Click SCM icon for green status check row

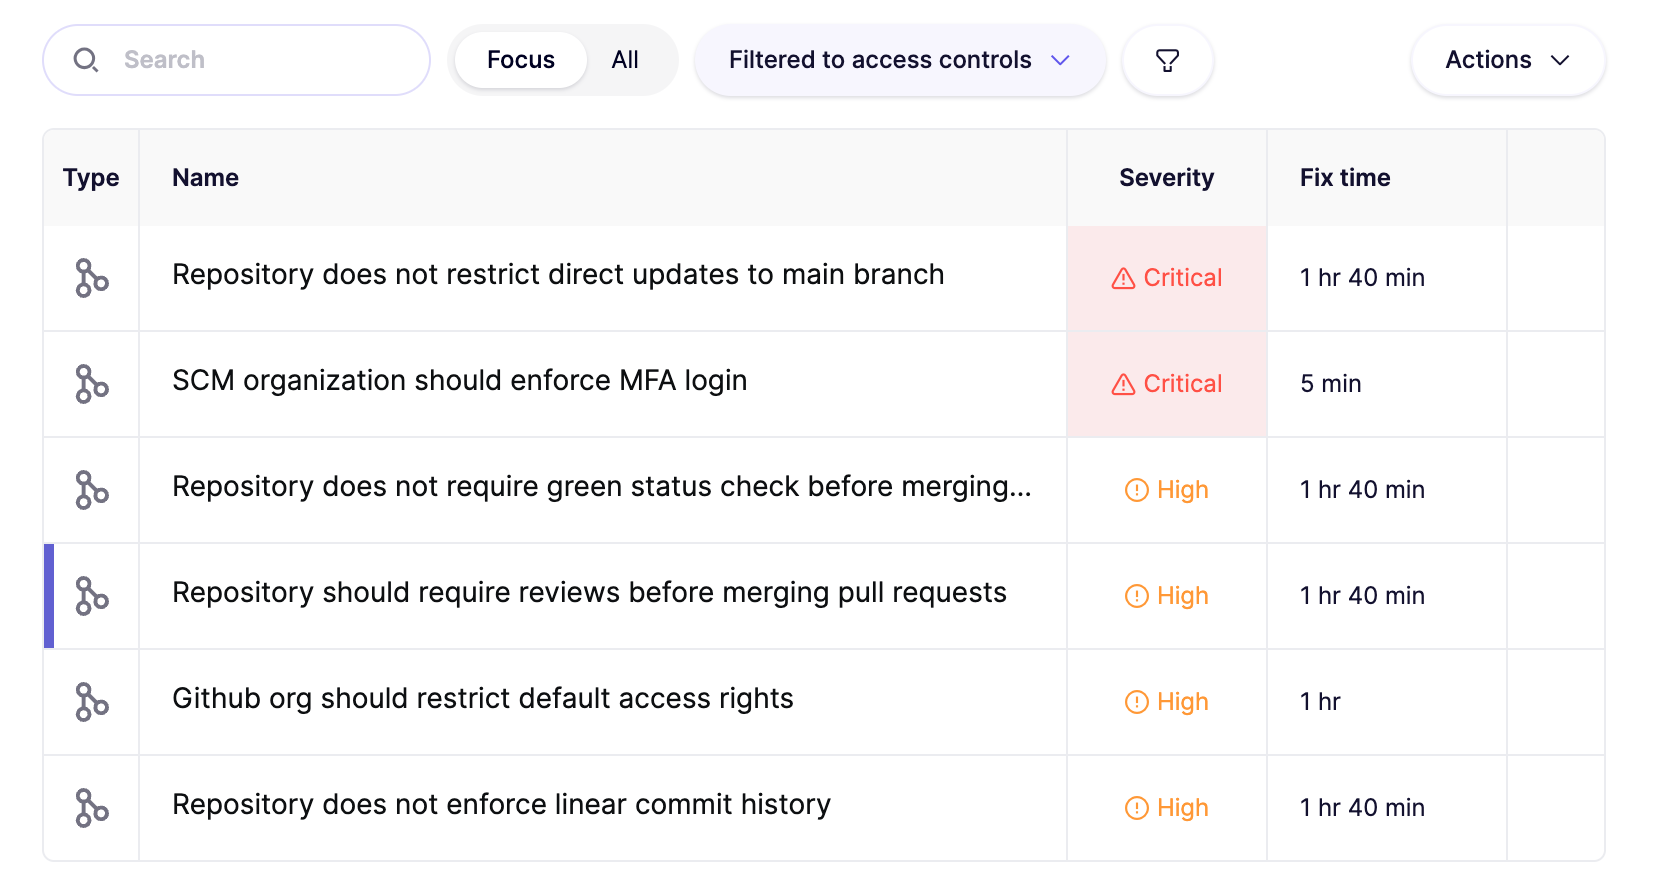(x=92, y=490)
